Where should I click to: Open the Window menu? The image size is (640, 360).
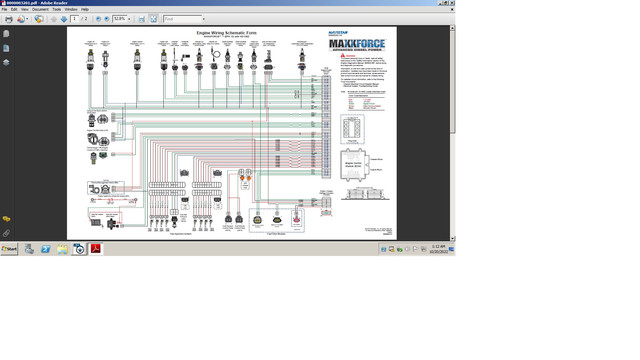click(71, 9)
